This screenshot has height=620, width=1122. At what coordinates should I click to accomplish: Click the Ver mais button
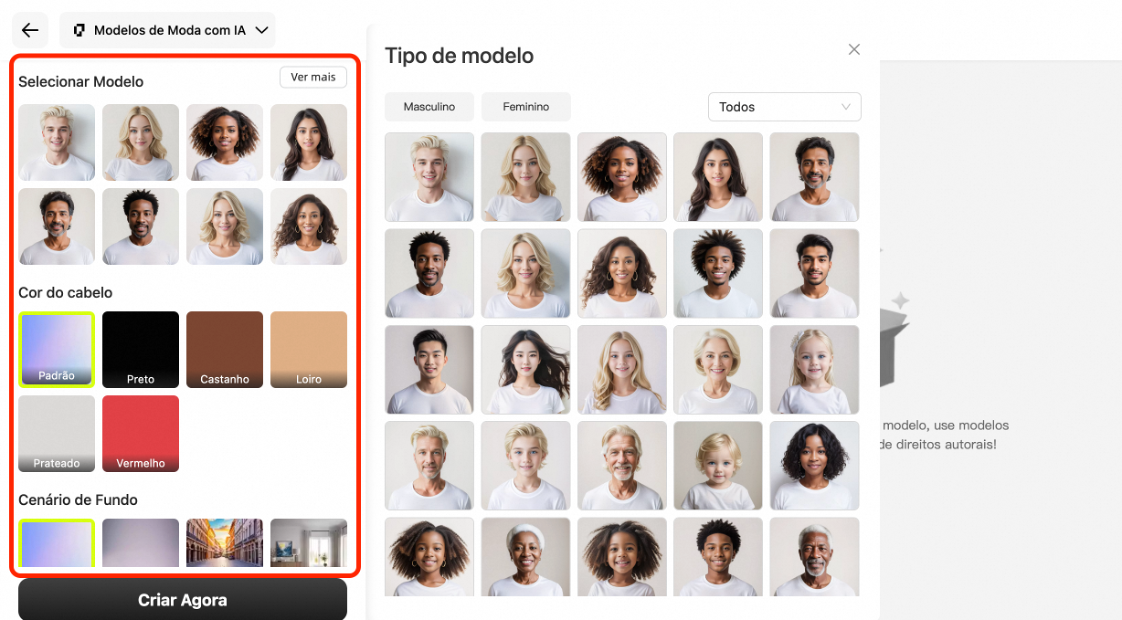(313, 77)
